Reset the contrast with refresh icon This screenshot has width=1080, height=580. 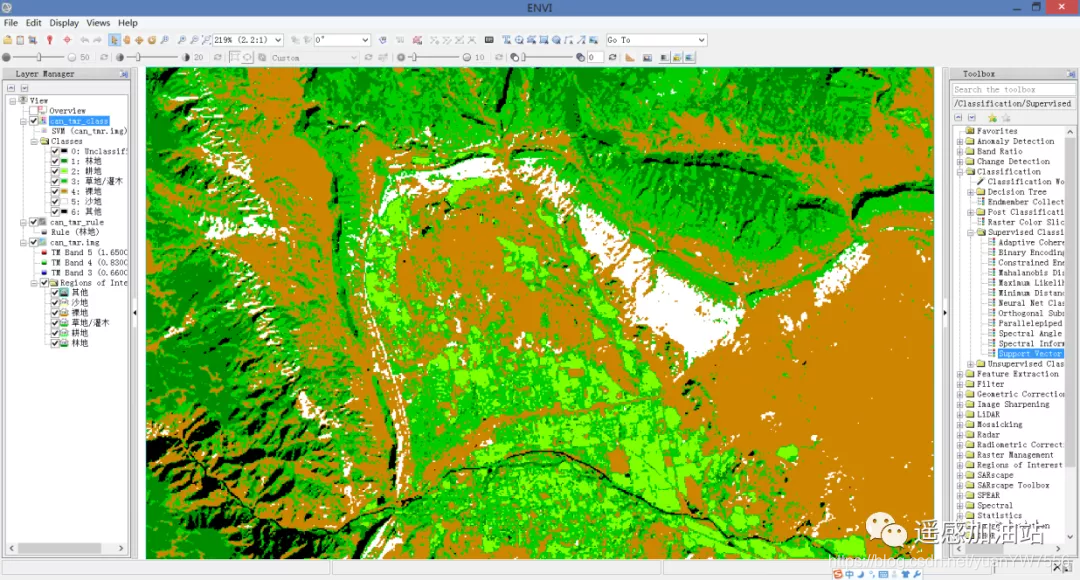[218, 57]
